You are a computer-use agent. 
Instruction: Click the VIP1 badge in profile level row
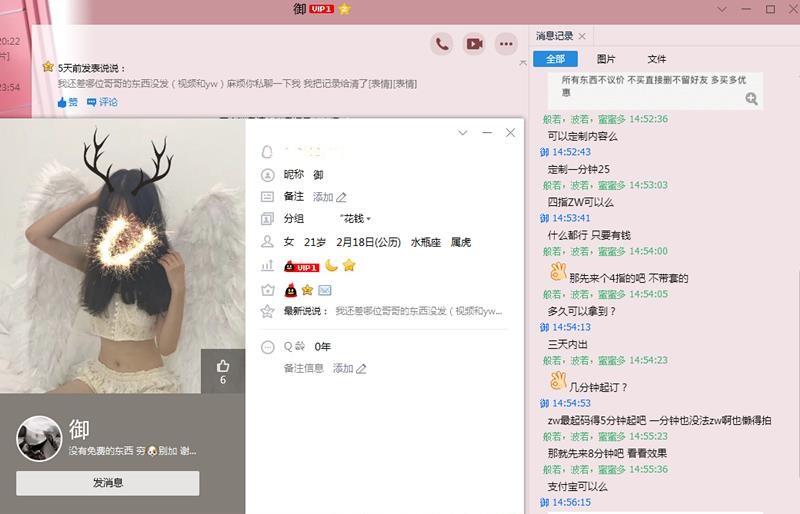(302, 266)
